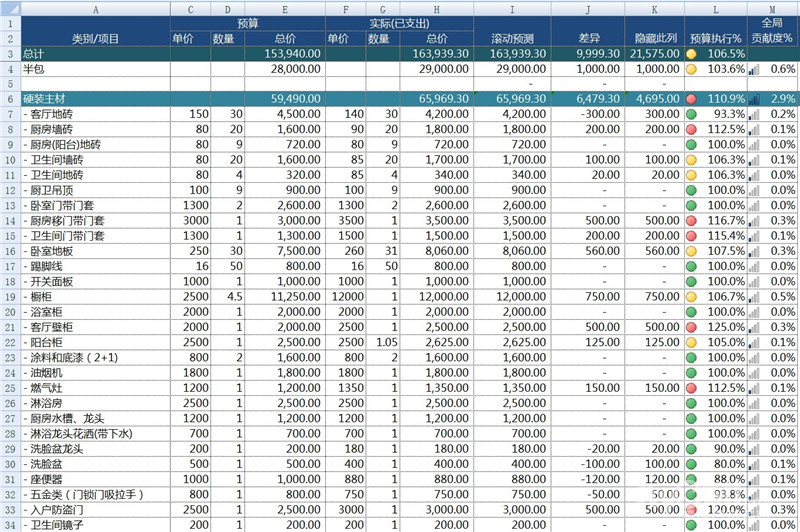Select the 入户防盗门 item cell
Viewport: 800px width, 532px height.
pos(95,510)
